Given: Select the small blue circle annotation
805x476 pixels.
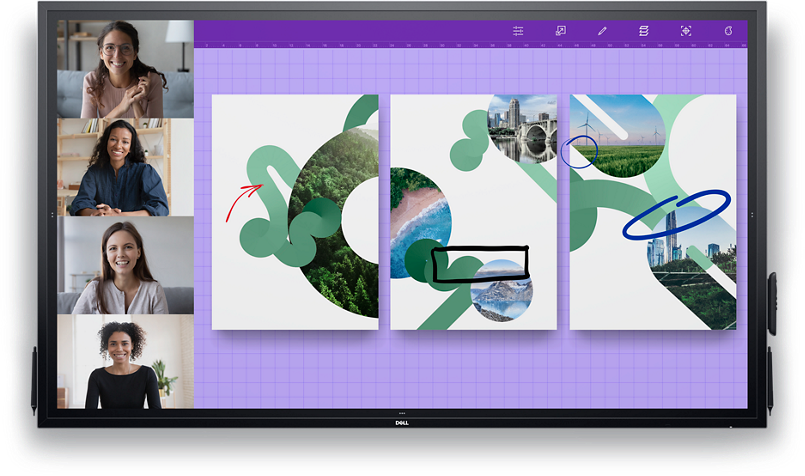Looking at the screenshot, I should [579, 153].
